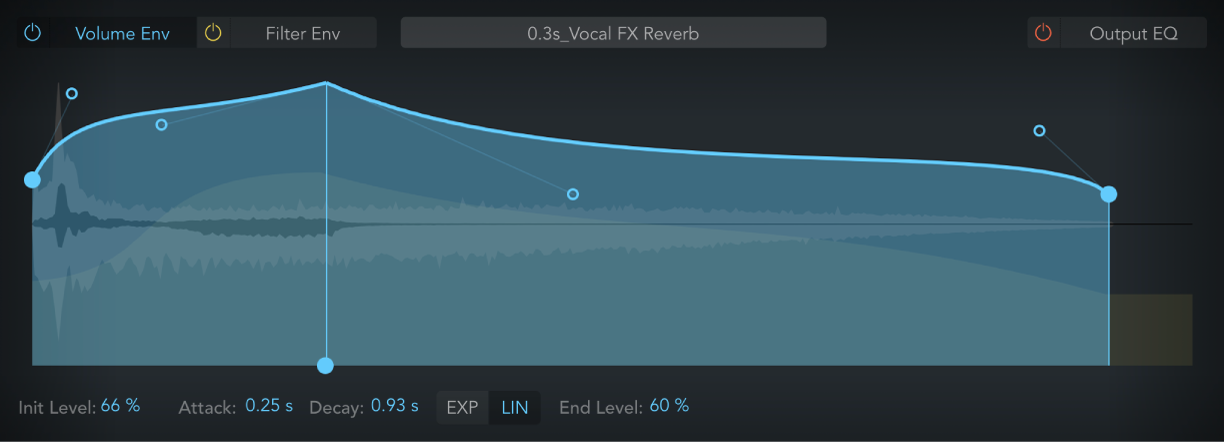Select LIN decay curve mode

515,407
